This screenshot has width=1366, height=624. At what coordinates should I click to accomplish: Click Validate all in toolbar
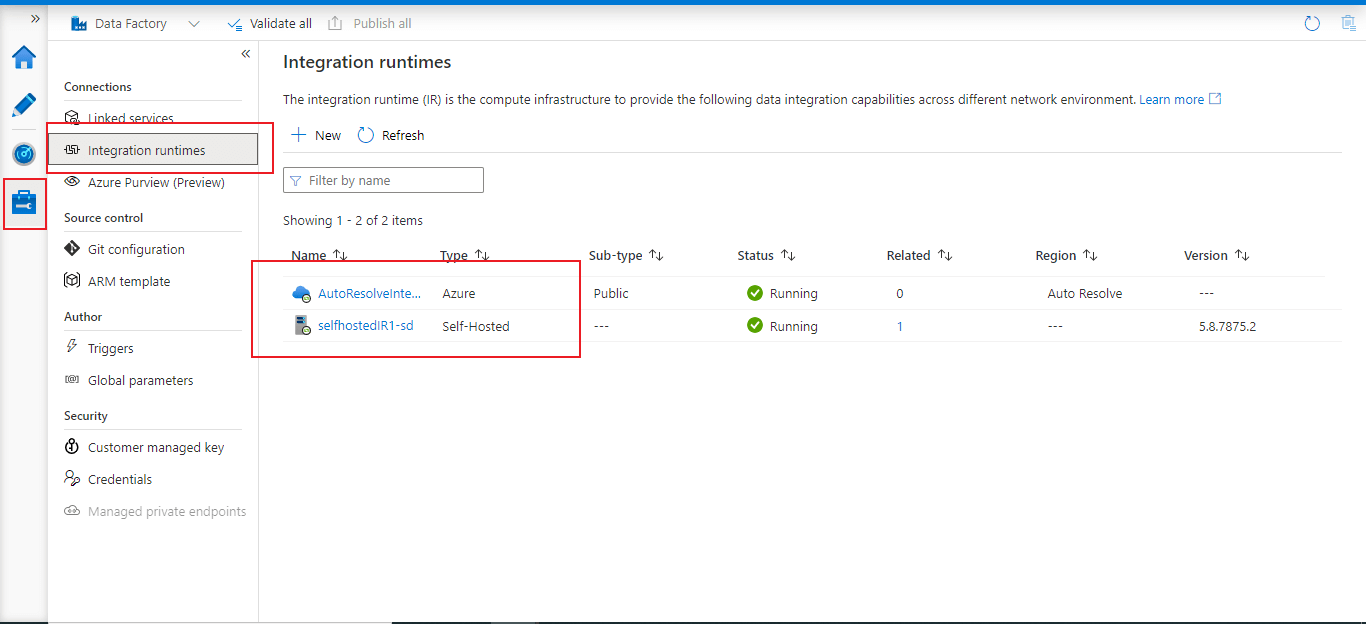click(x=270, y=23)
